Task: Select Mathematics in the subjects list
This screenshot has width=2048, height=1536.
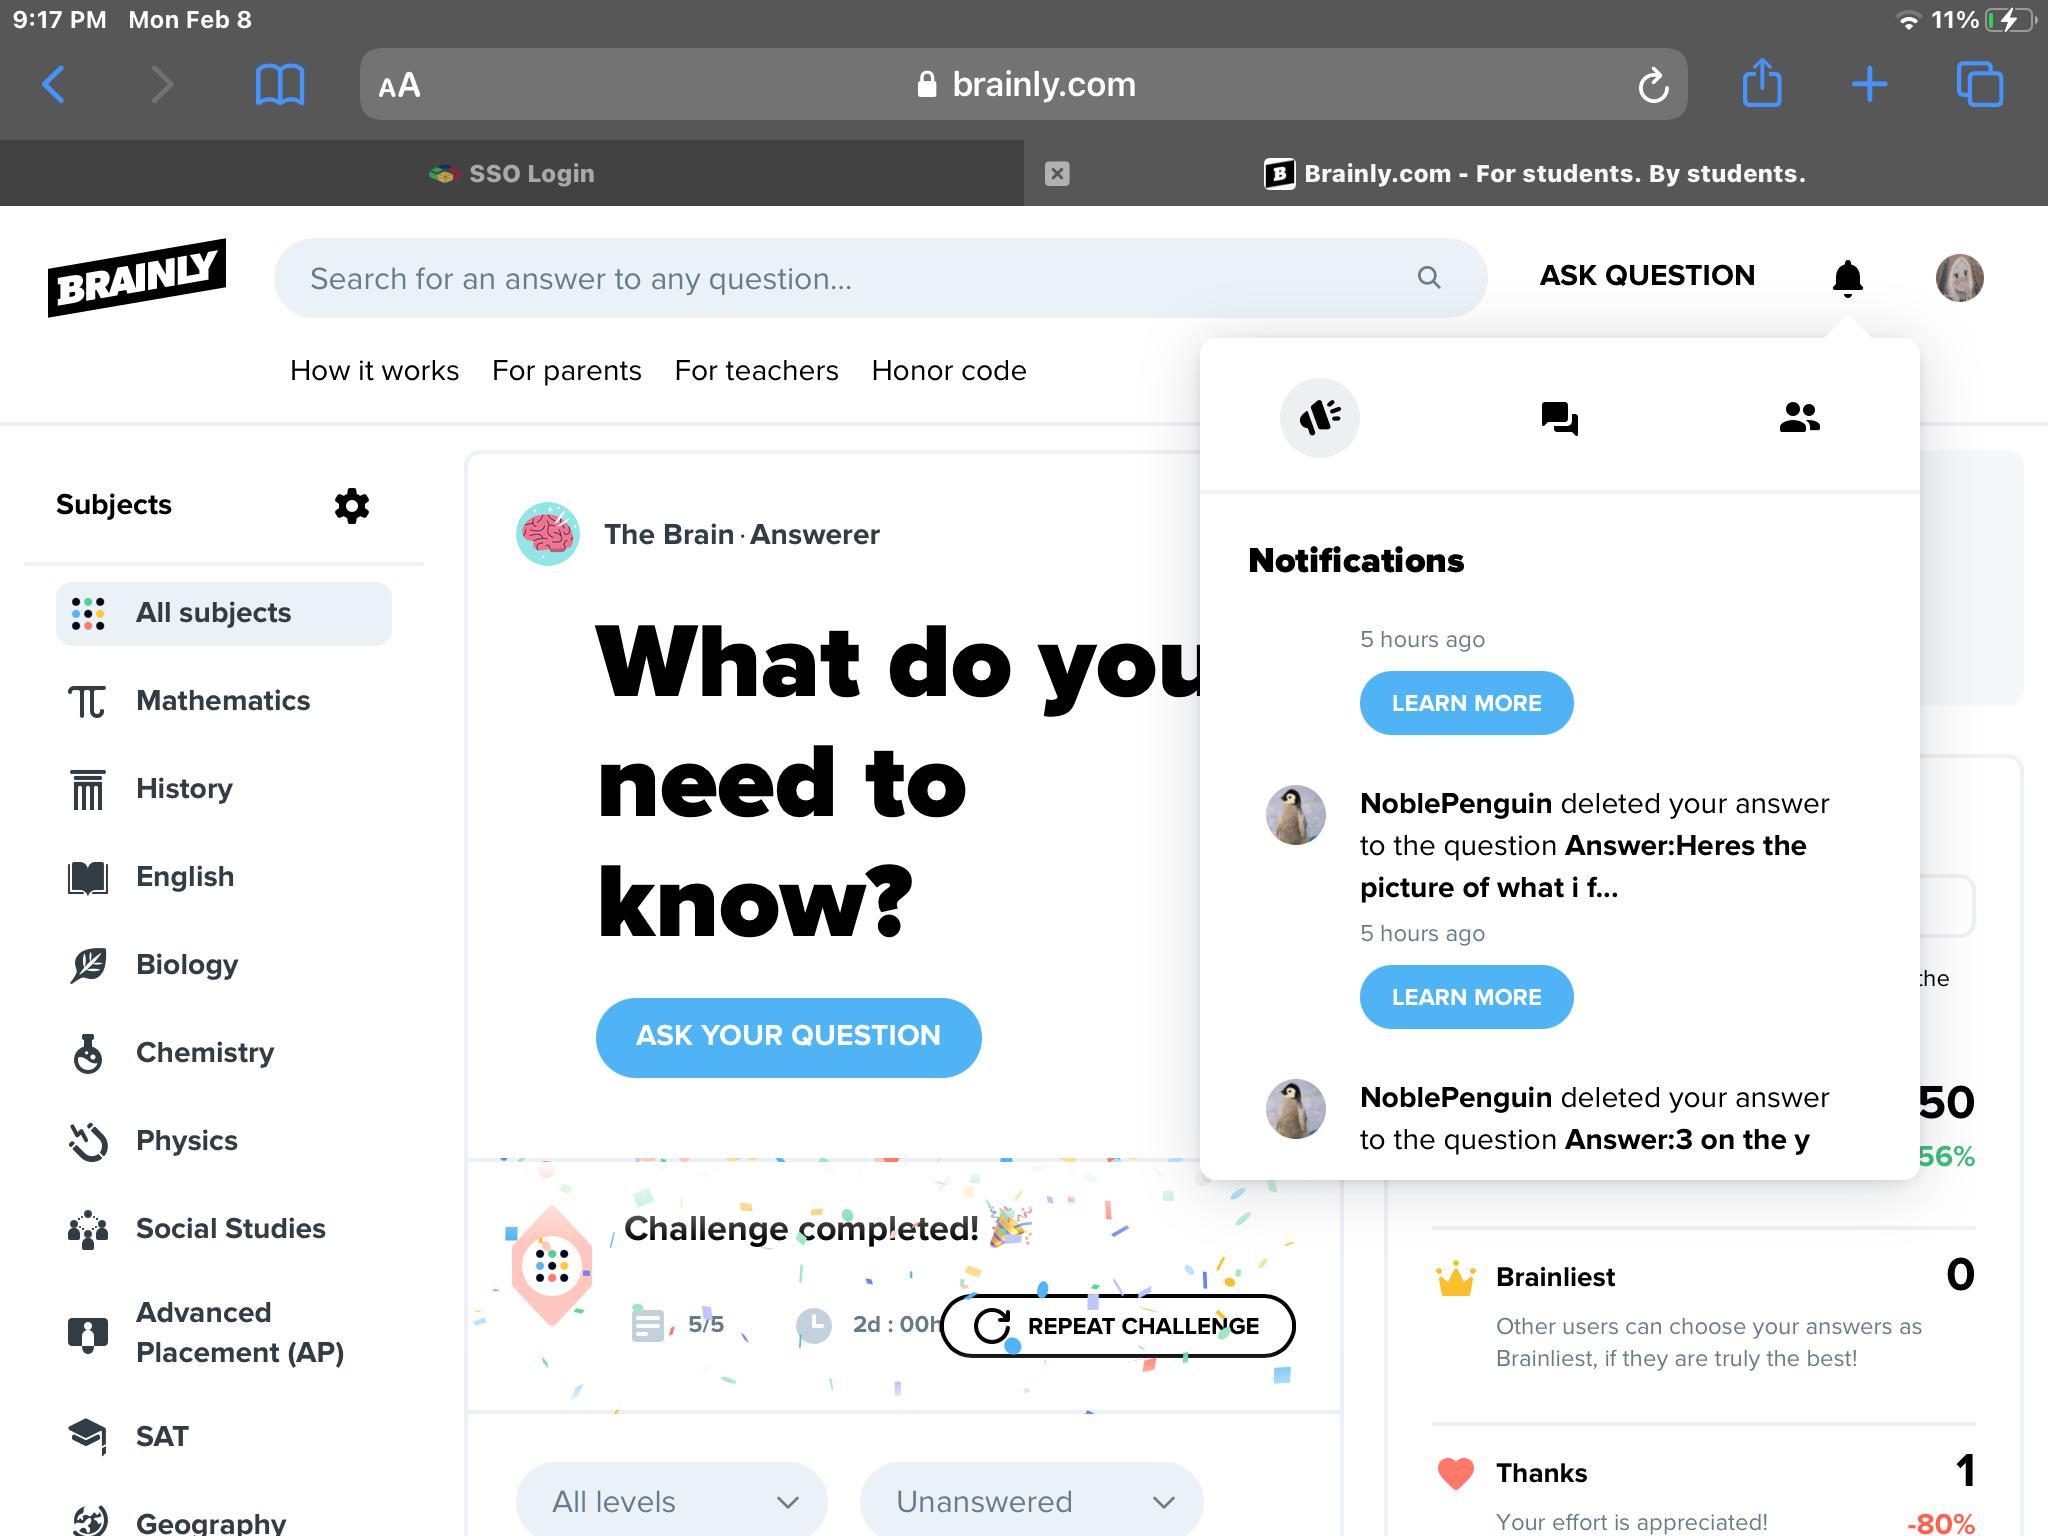Action: 222,701
